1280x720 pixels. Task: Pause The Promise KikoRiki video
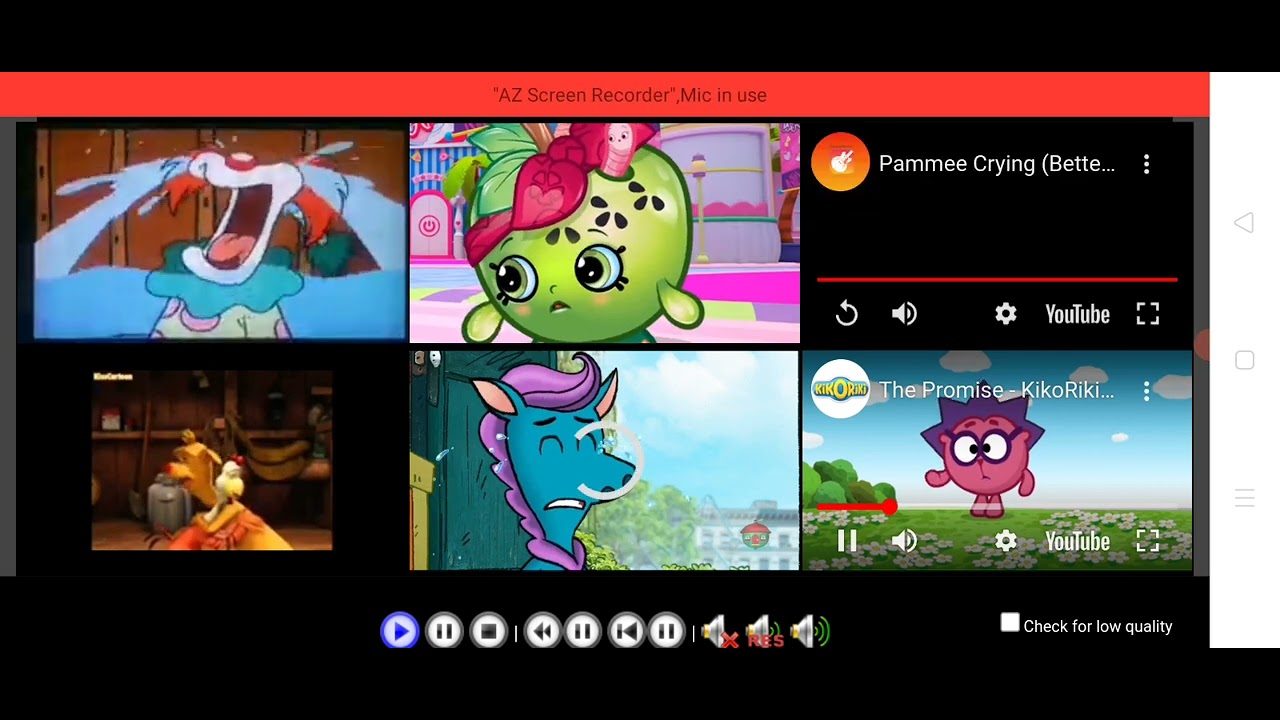(847, 541)
